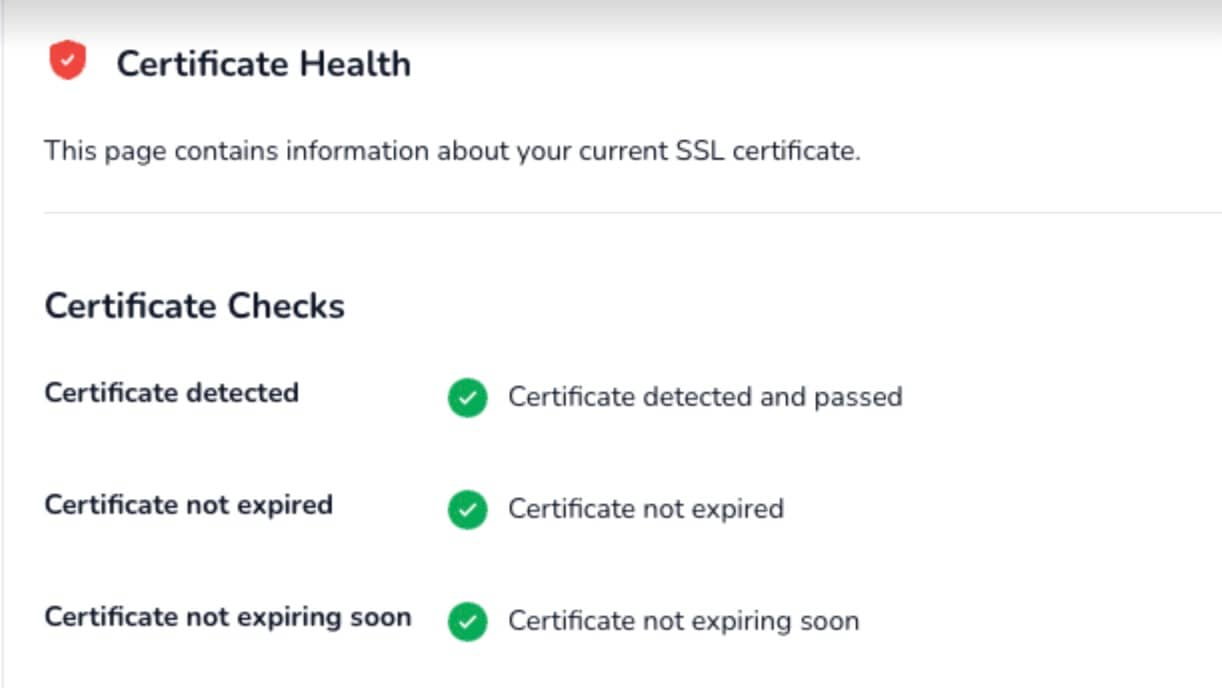Click the page description sentence

point(452,152)
